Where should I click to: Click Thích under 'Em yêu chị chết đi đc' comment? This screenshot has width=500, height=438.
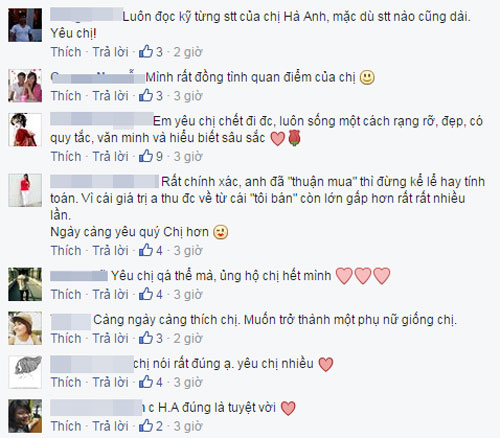[x=66, y=156]
